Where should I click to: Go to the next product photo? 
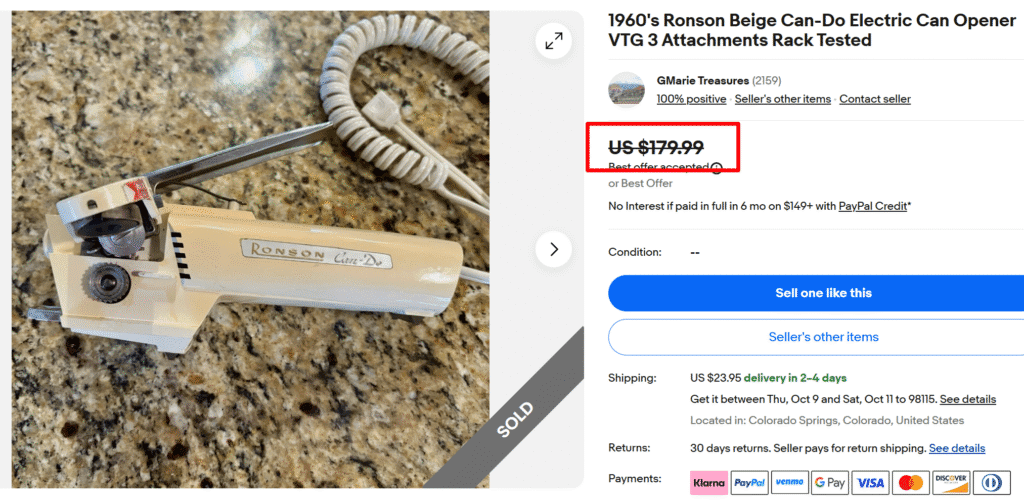point(553,248)
